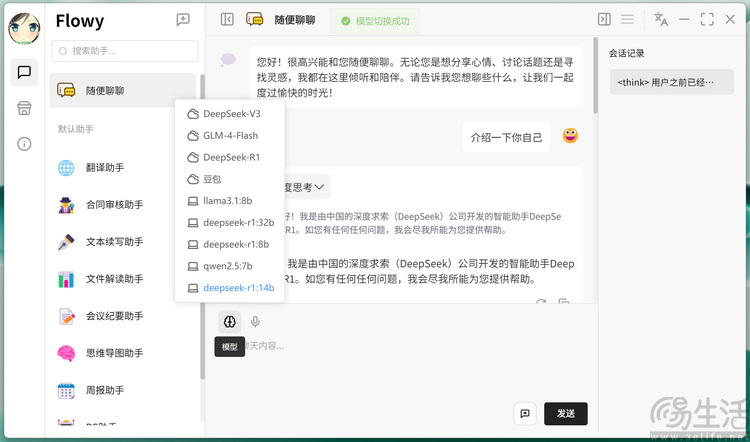Open the session record starting with <think>

[x=672, y=82]
